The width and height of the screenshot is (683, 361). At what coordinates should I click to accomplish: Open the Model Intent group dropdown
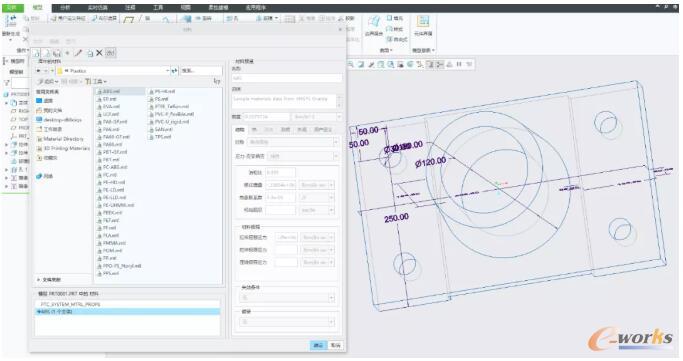tap(423, 51)
